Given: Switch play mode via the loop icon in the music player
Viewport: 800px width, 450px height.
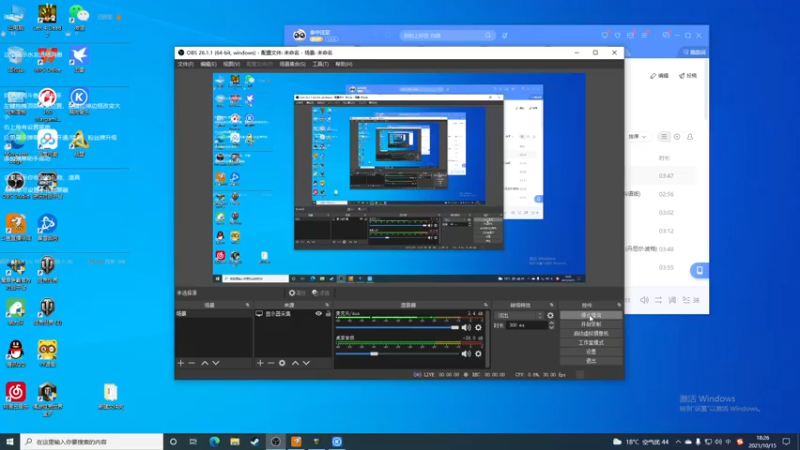Looking at the screenshot, I should pos(658,300).
